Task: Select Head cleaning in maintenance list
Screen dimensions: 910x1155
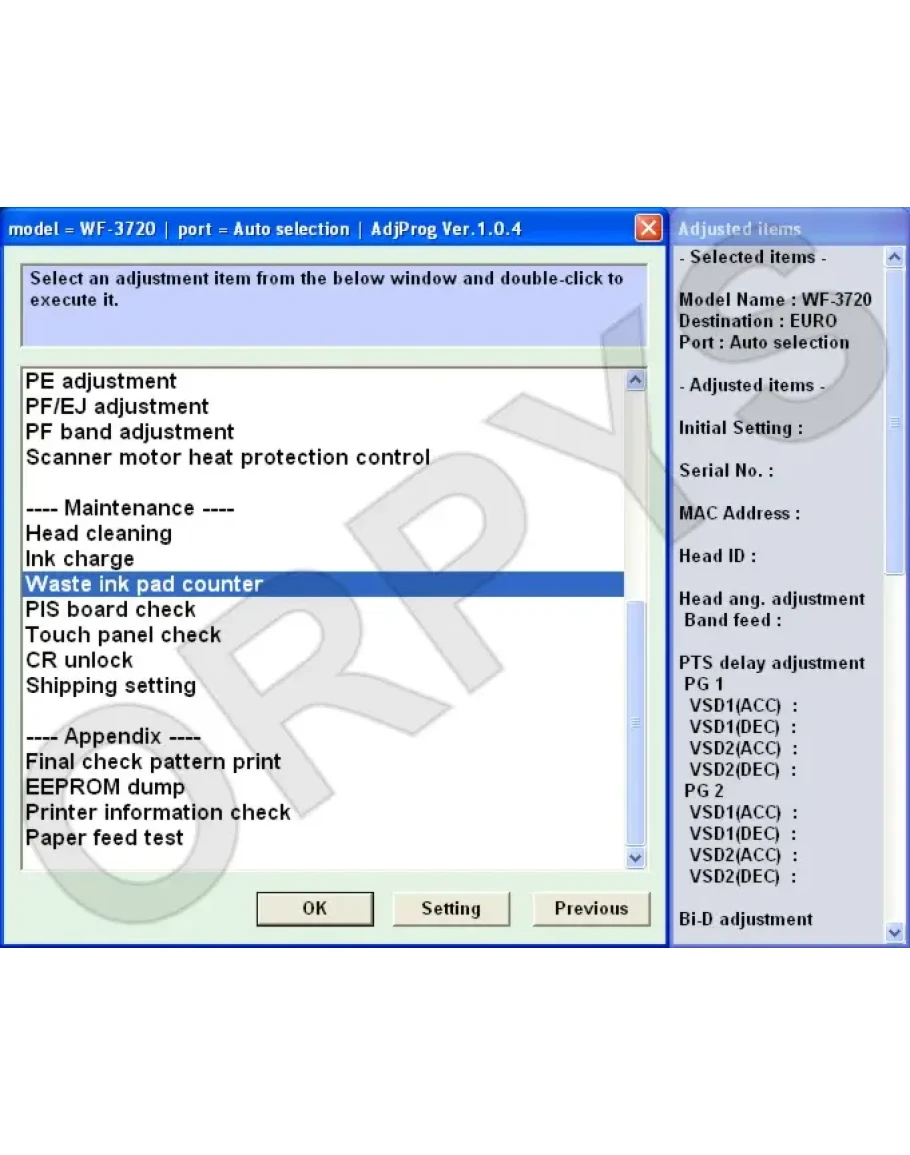Action: click(99, 534)
